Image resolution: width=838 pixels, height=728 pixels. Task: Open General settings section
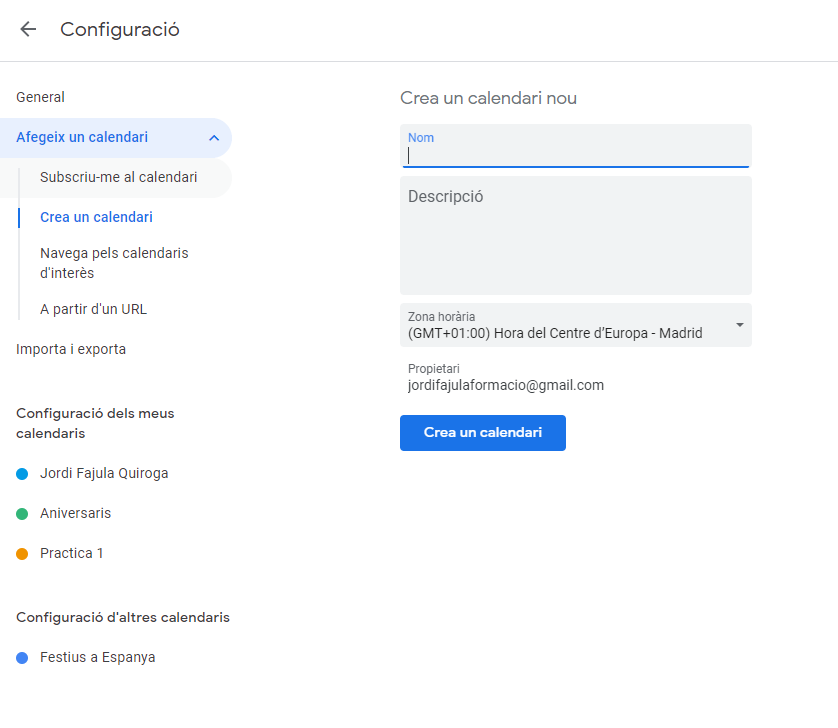point(41,97)
